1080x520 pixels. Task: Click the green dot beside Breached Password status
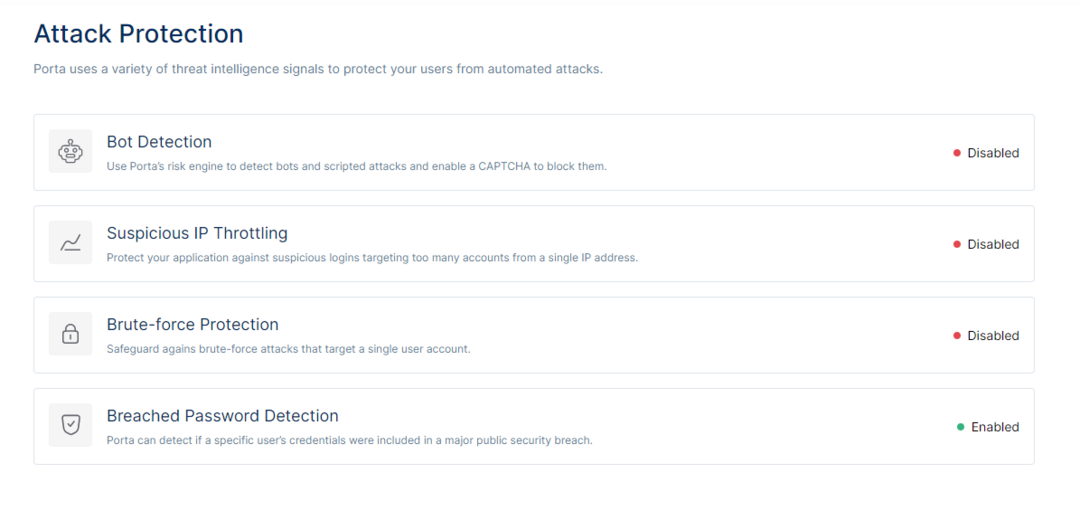[x=960, y=427]
